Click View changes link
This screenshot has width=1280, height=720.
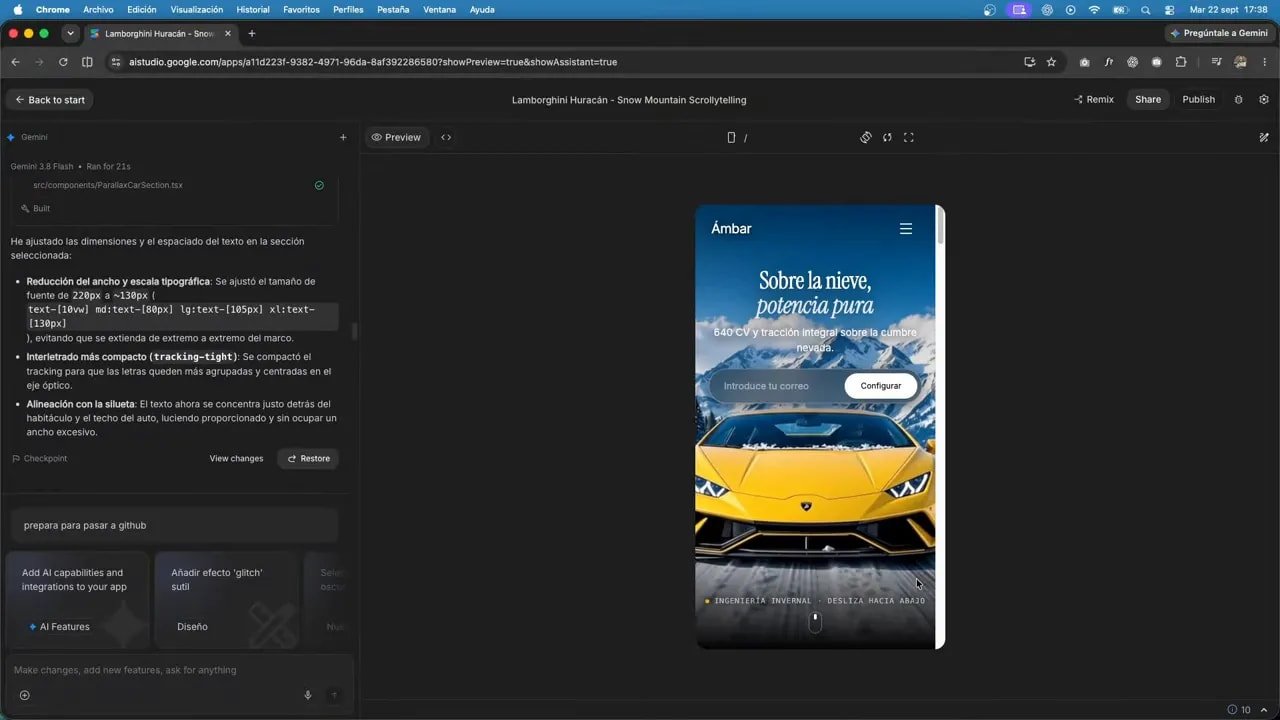[x=236, y=458]
